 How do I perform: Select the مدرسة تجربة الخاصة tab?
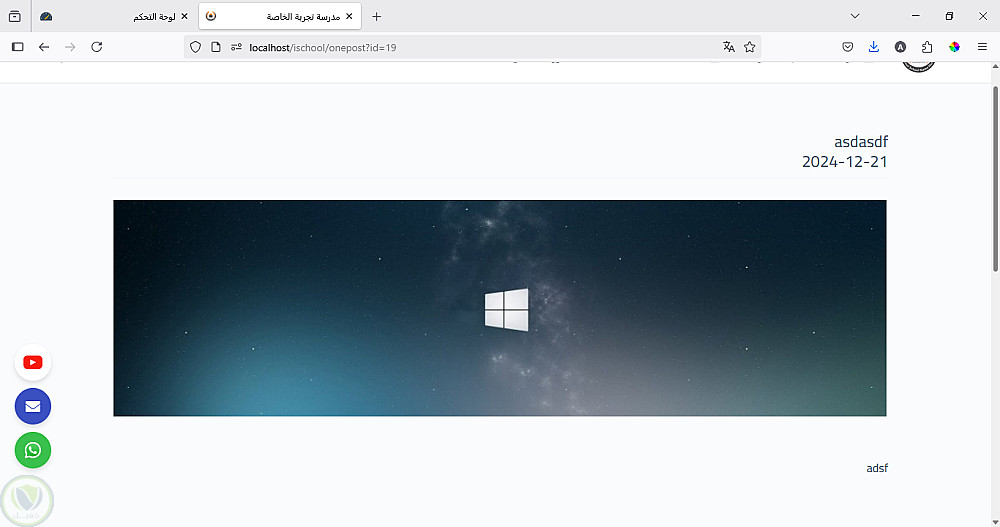pyautogui.click(x=280, y=17)
